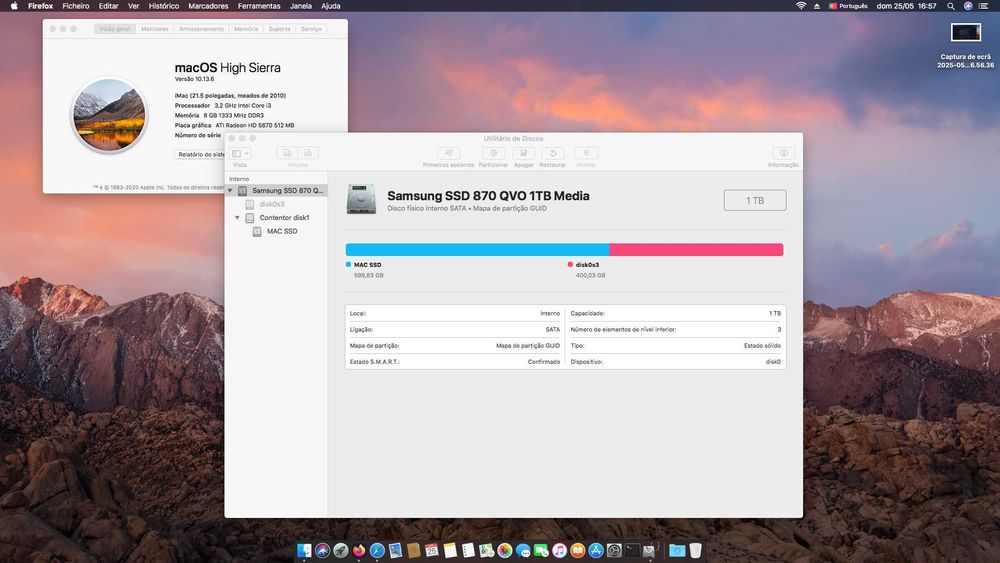Open the Trash in the Dock
The height and width of the screenshot is (563, 1000).
696,550
